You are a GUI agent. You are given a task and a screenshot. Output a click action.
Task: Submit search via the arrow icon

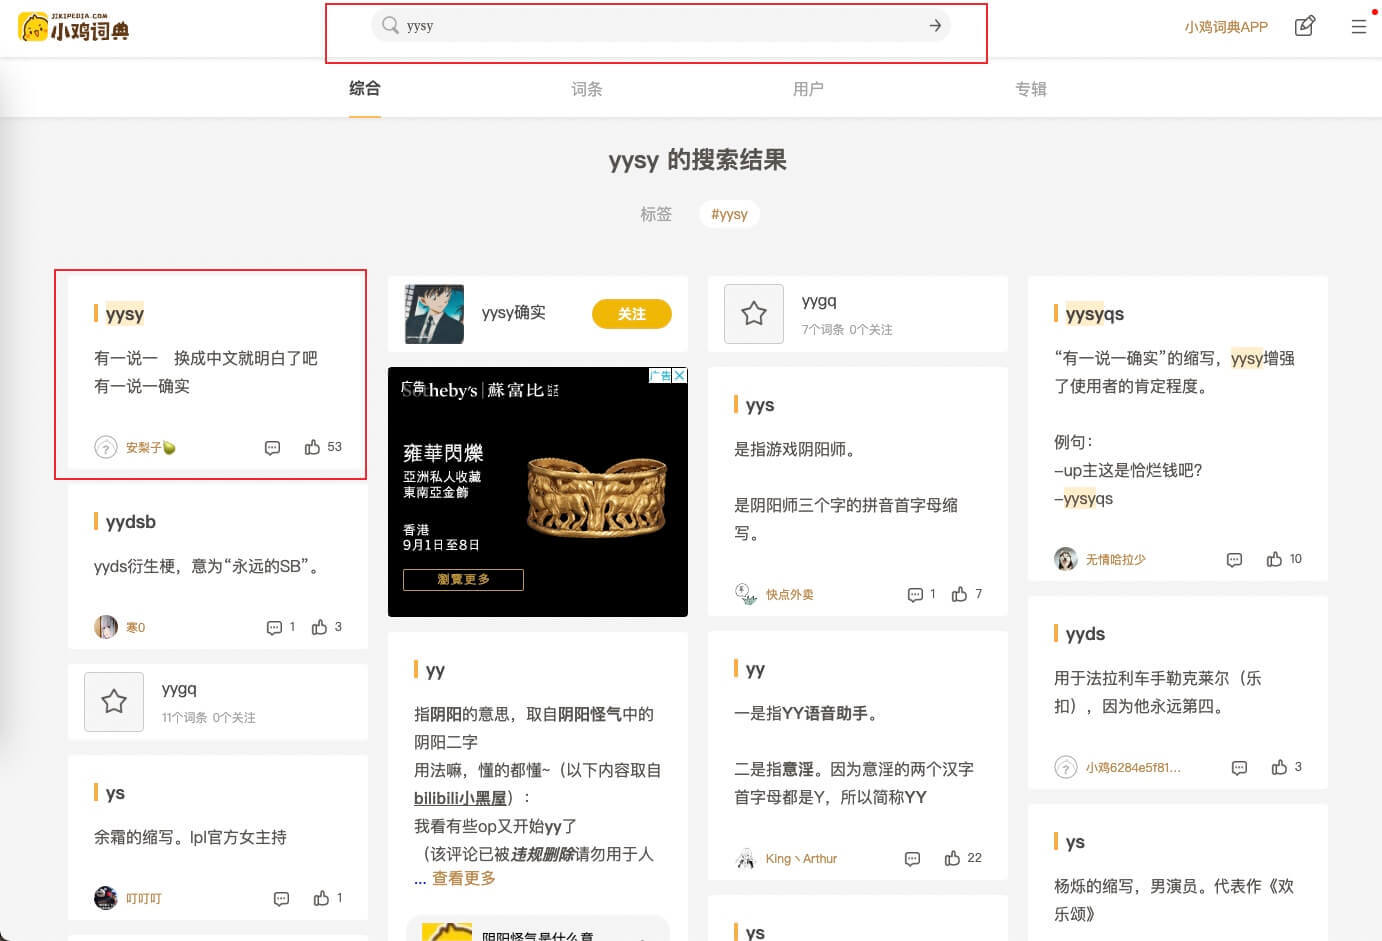(x=933, y=26)
